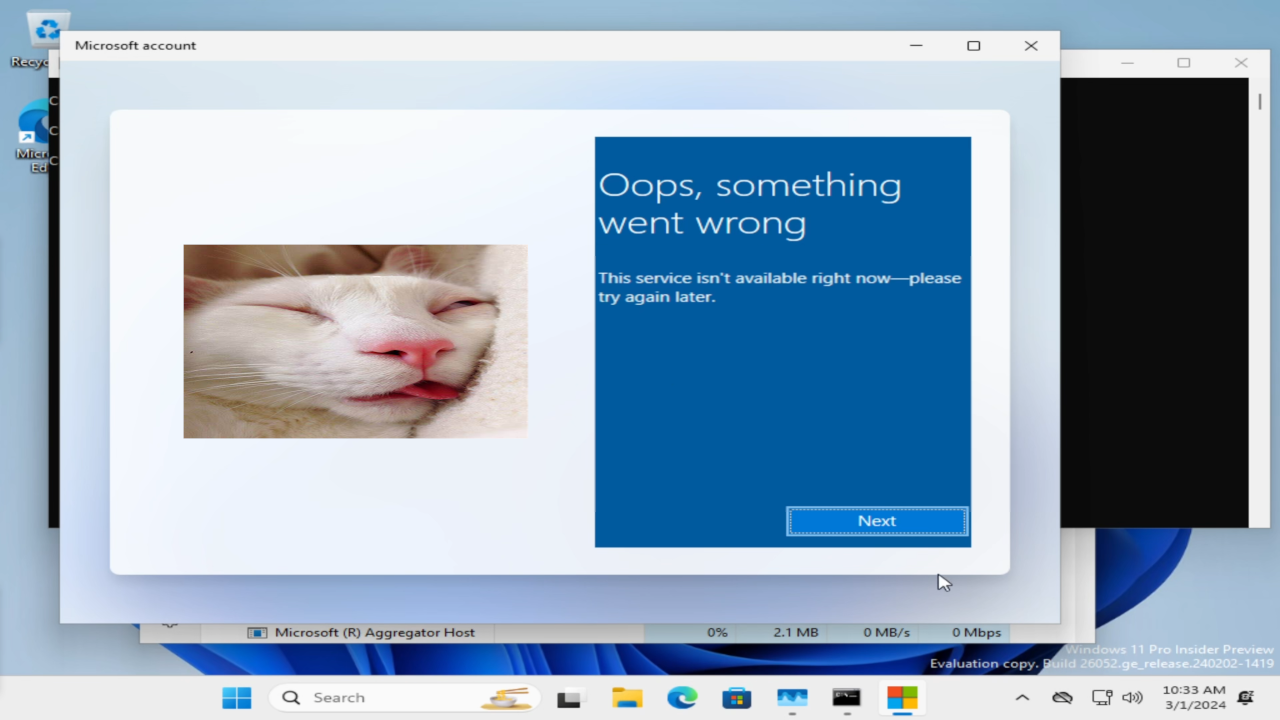Open the network status tray icon
Image resolution: width=1280 pixels, height=720 pixels.
[x=1102, y=698]
